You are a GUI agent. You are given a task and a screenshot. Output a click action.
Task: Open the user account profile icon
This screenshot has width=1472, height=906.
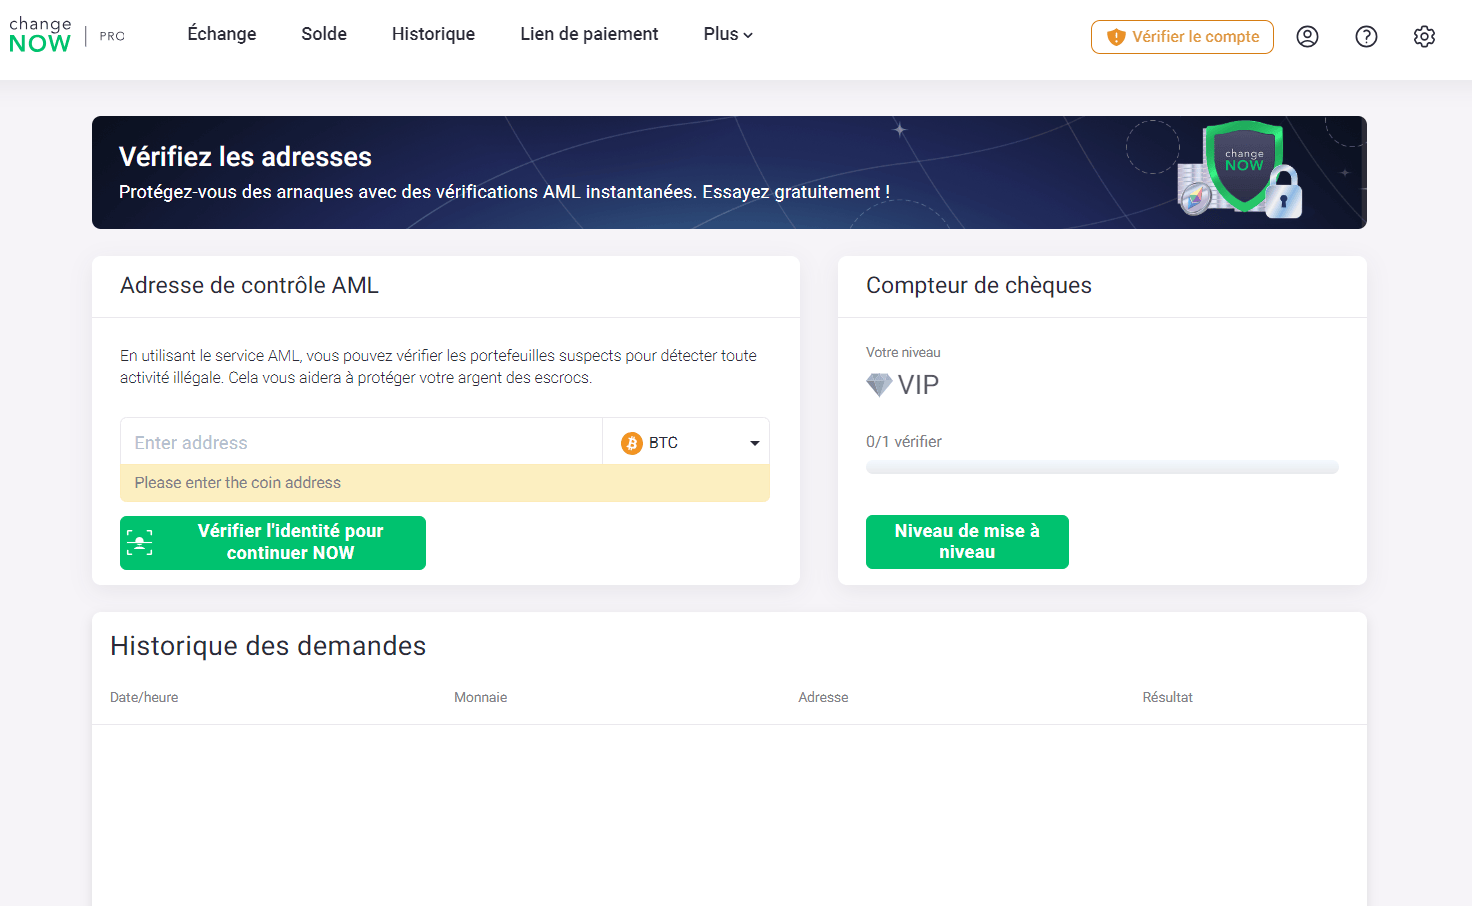(x=1307, y=36)
